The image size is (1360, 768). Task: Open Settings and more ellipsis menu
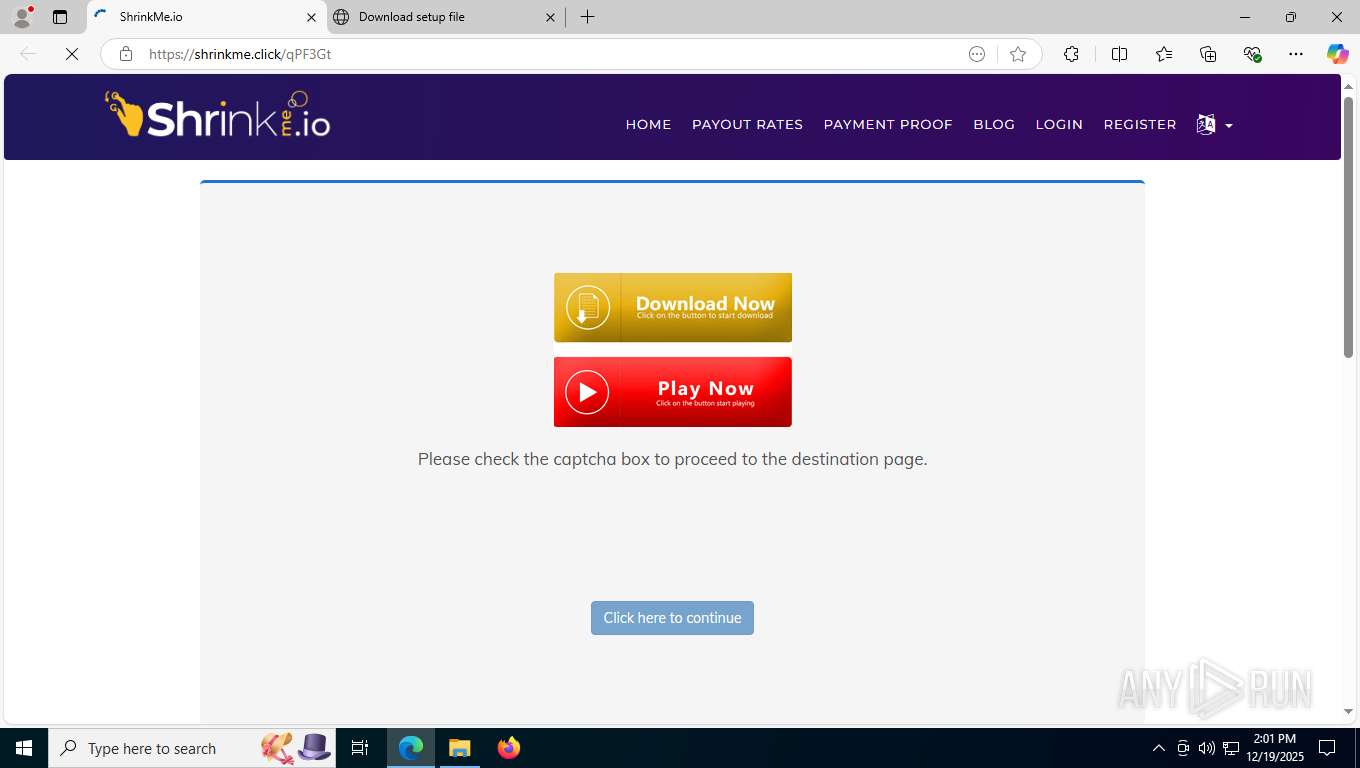(x=1296, y=54)
